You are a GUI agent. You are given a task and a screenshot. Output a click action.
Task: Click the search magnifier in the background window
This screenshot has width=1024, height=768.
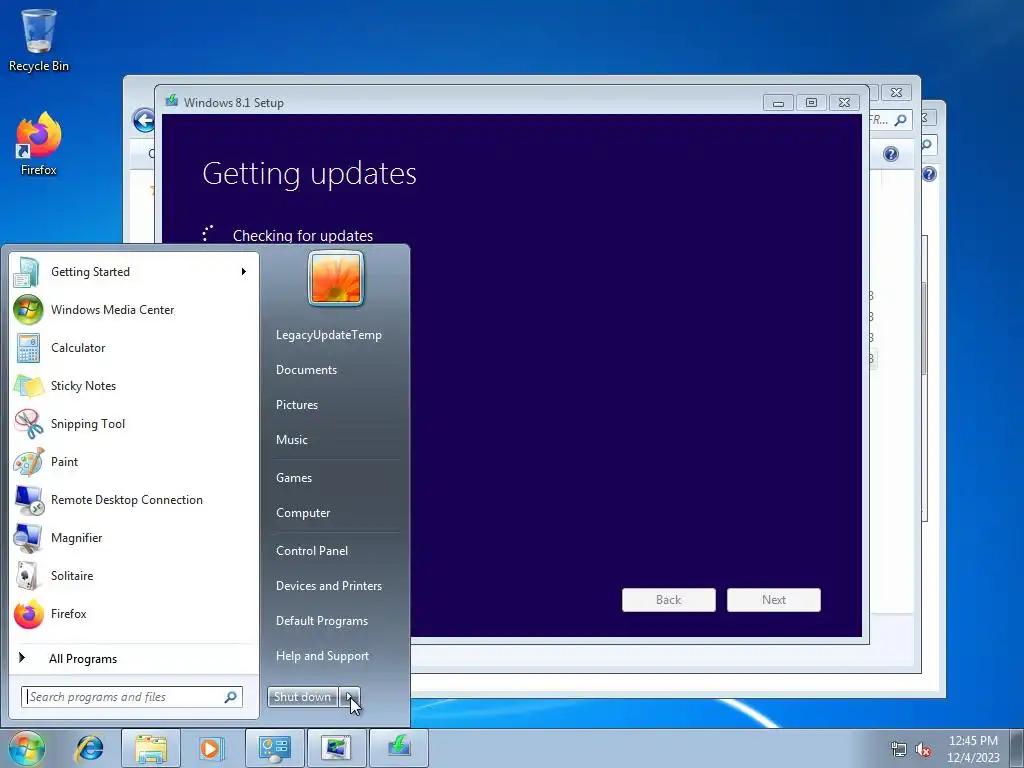(x=901, y=120)
